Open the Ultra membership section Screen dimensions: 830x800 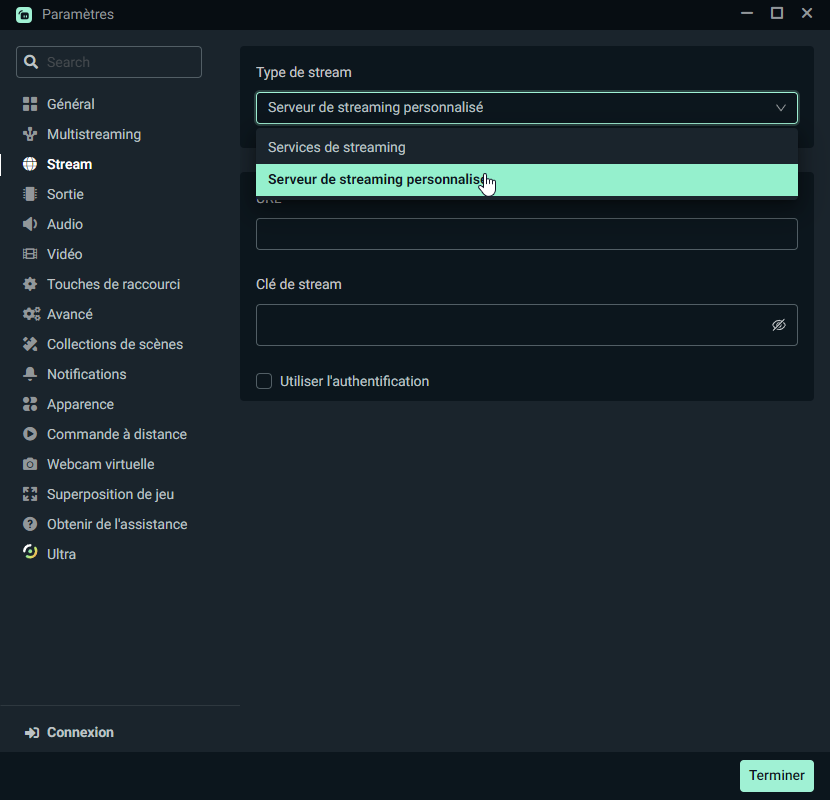click(x=60, y=553)
